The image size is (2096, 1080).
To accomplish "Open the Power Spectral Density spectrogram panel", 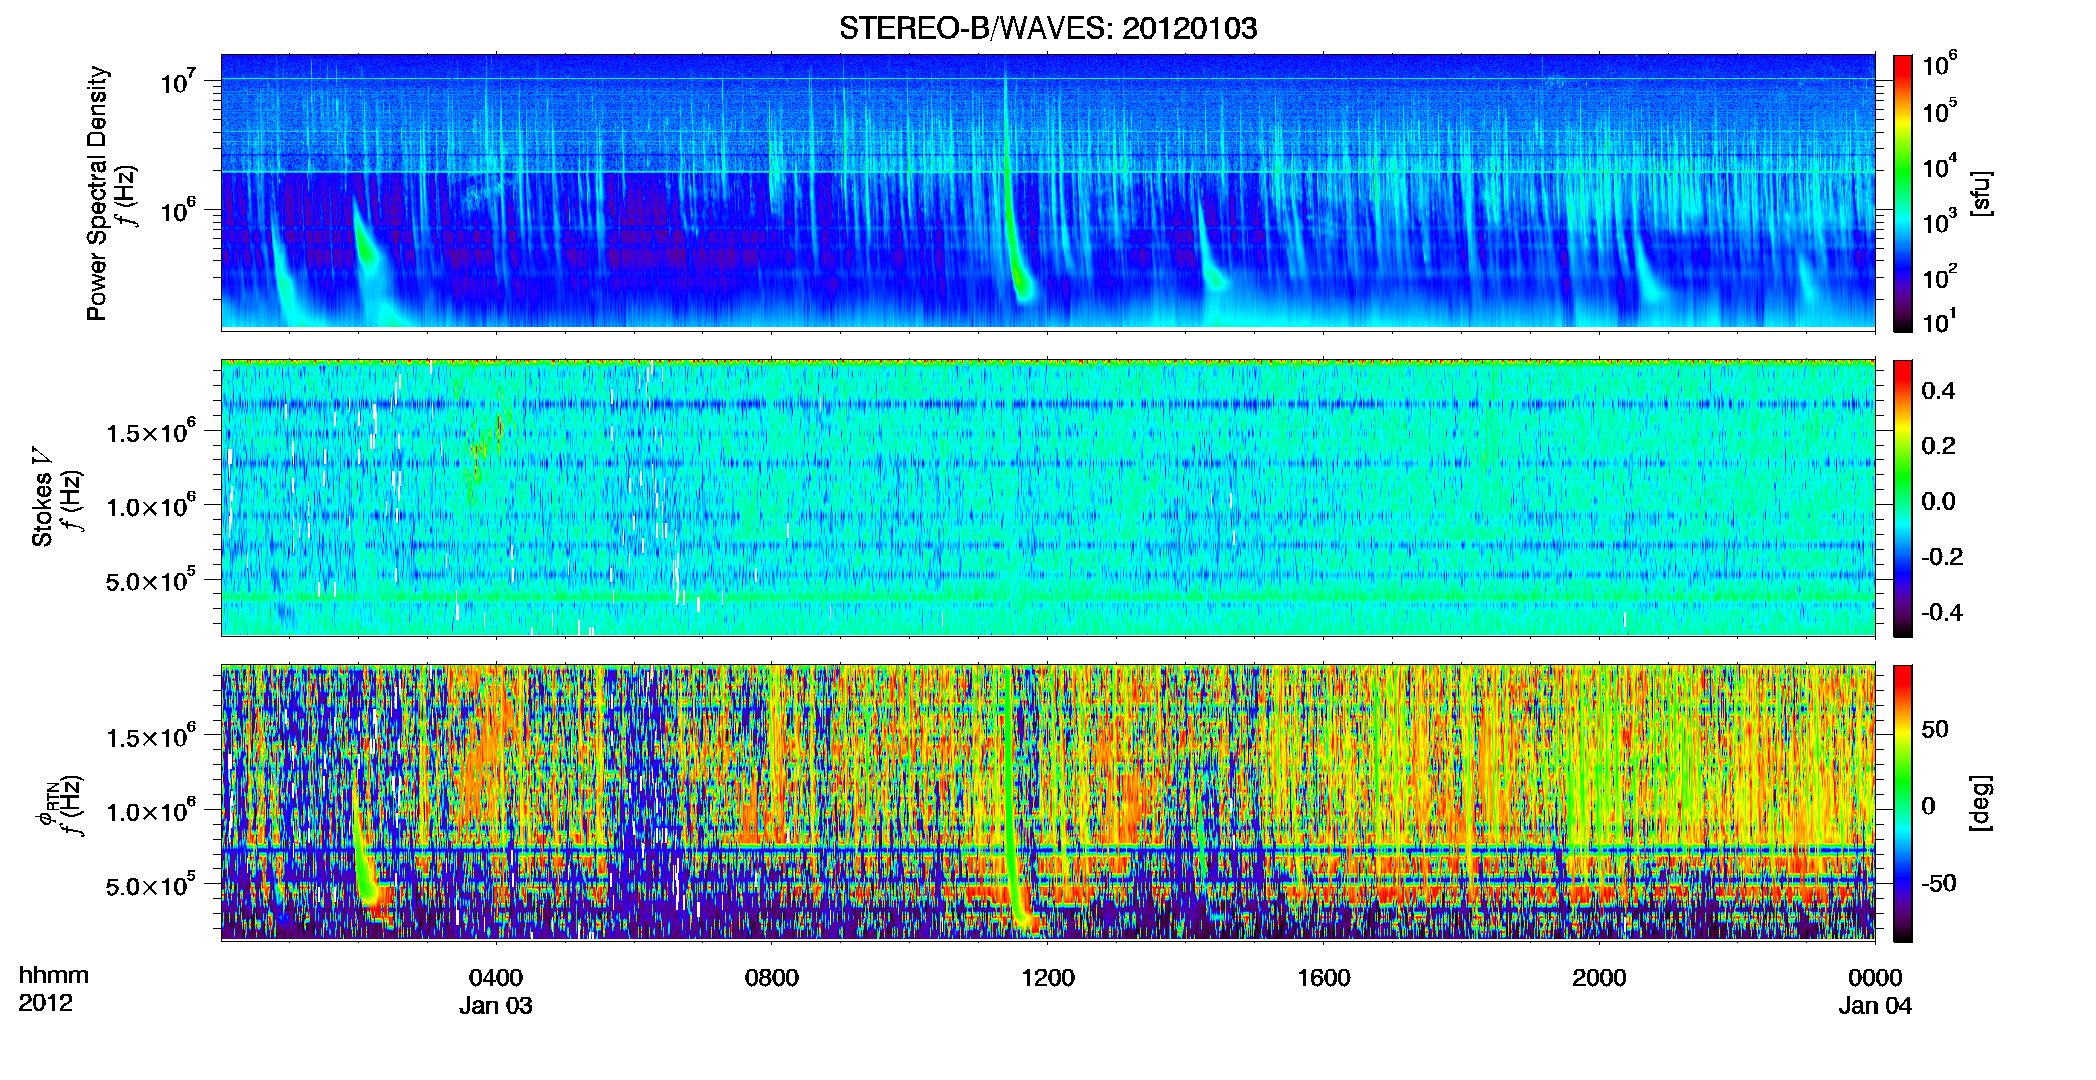I will tap(1048, 192).
